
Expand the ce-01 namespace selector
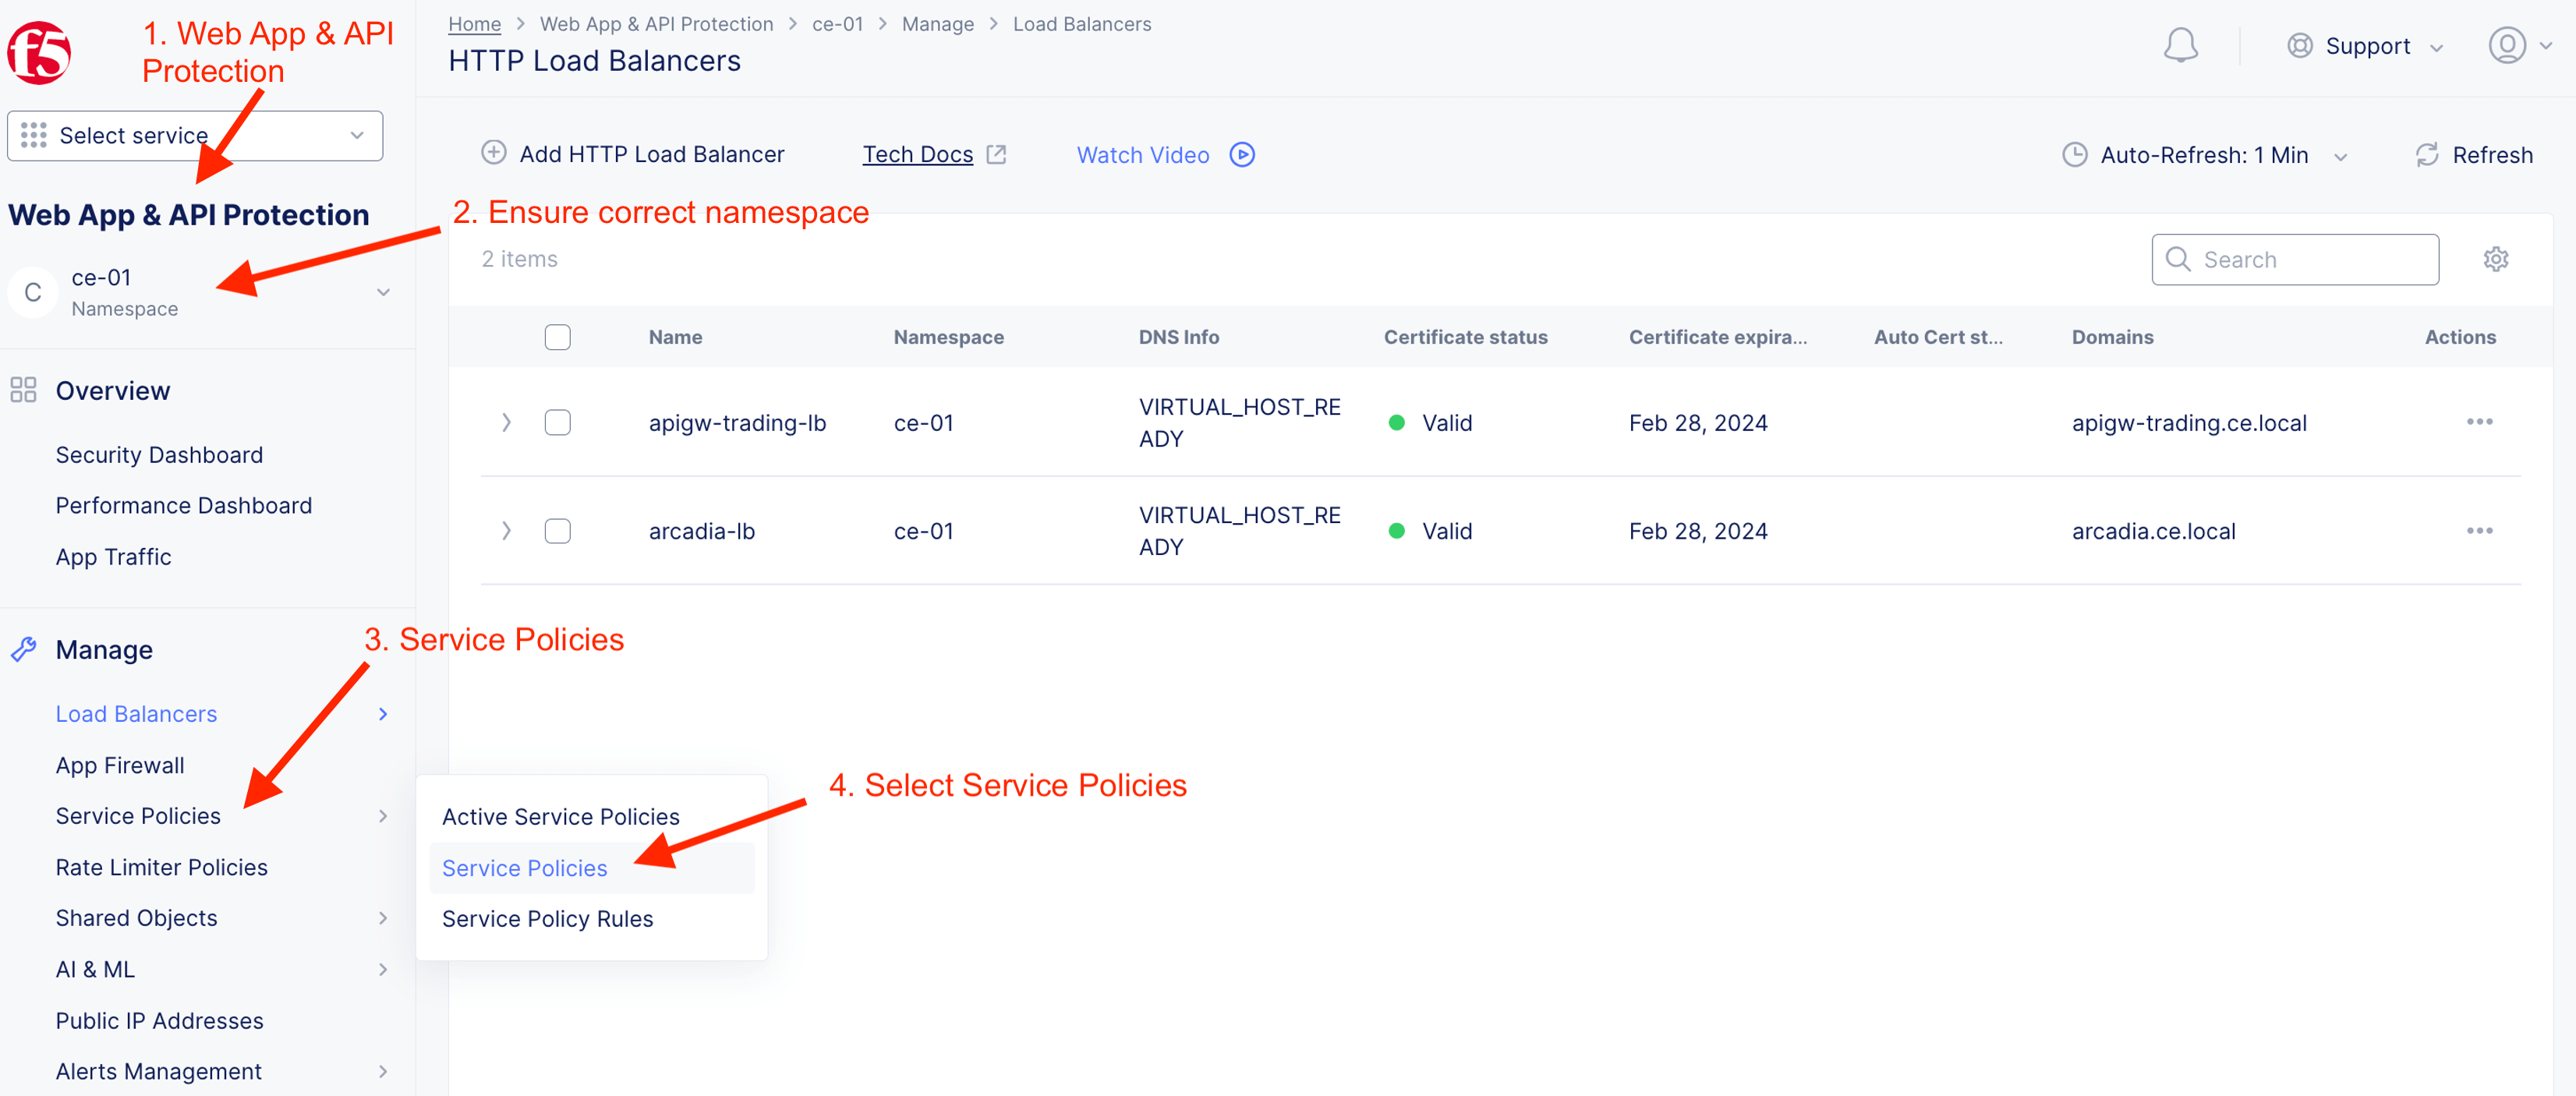pyautogui.click(x=382, y=292)
